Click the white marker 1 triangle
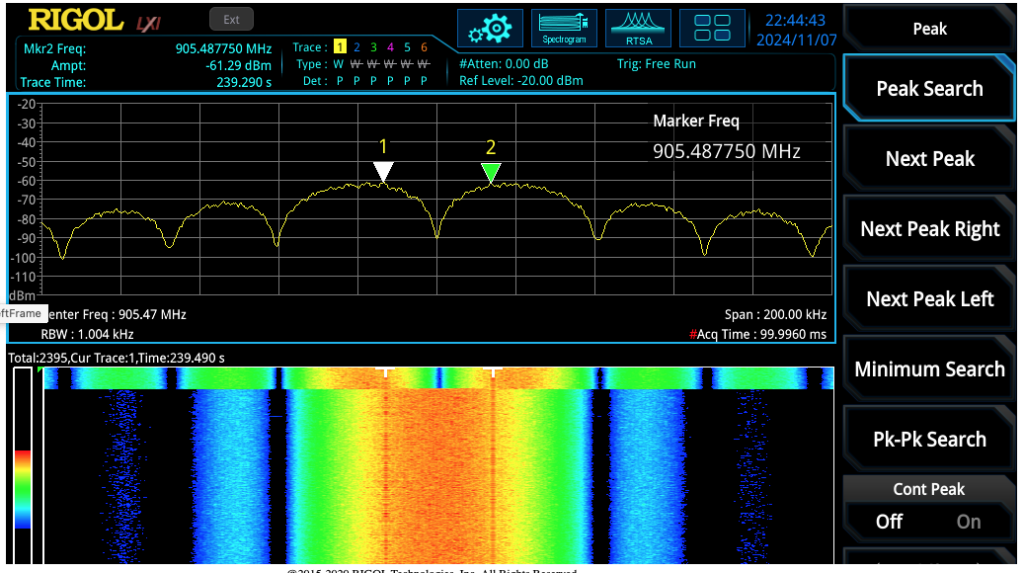Screen dimensions: 1024x573 [383, 172]
